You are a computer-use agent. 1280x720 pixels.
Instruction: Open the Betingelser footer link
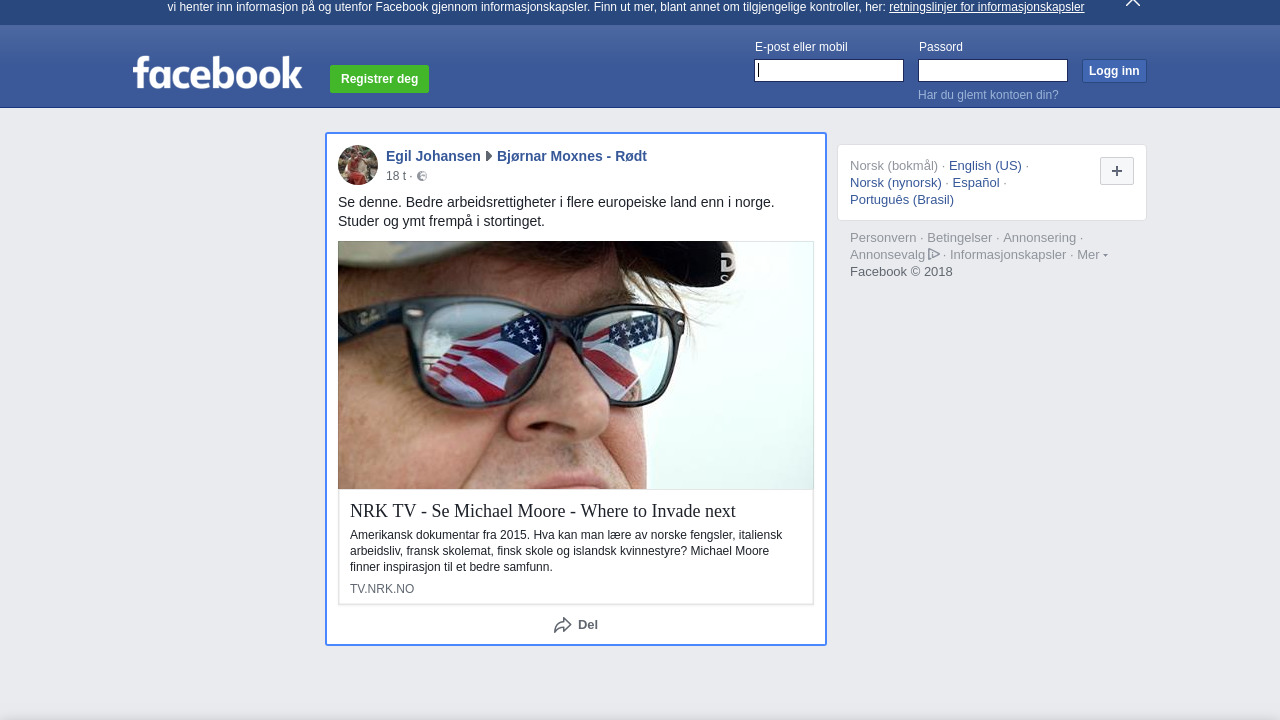point(960,238)
